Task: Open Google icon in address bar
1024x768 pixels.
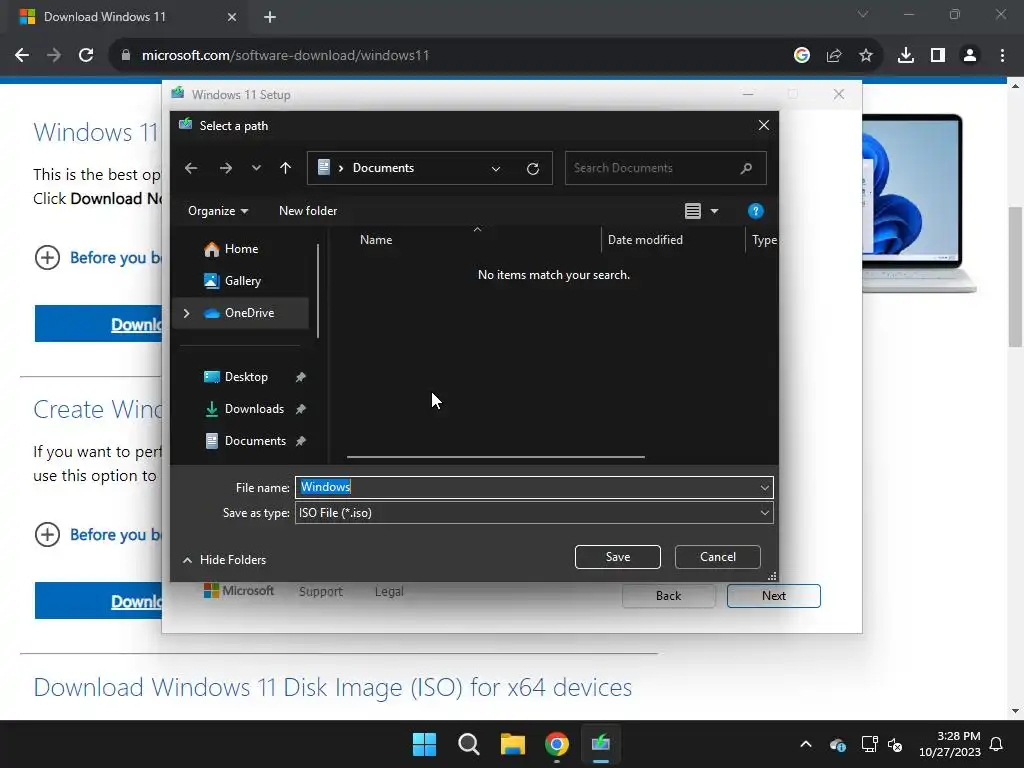Action: tap(802, 56)
